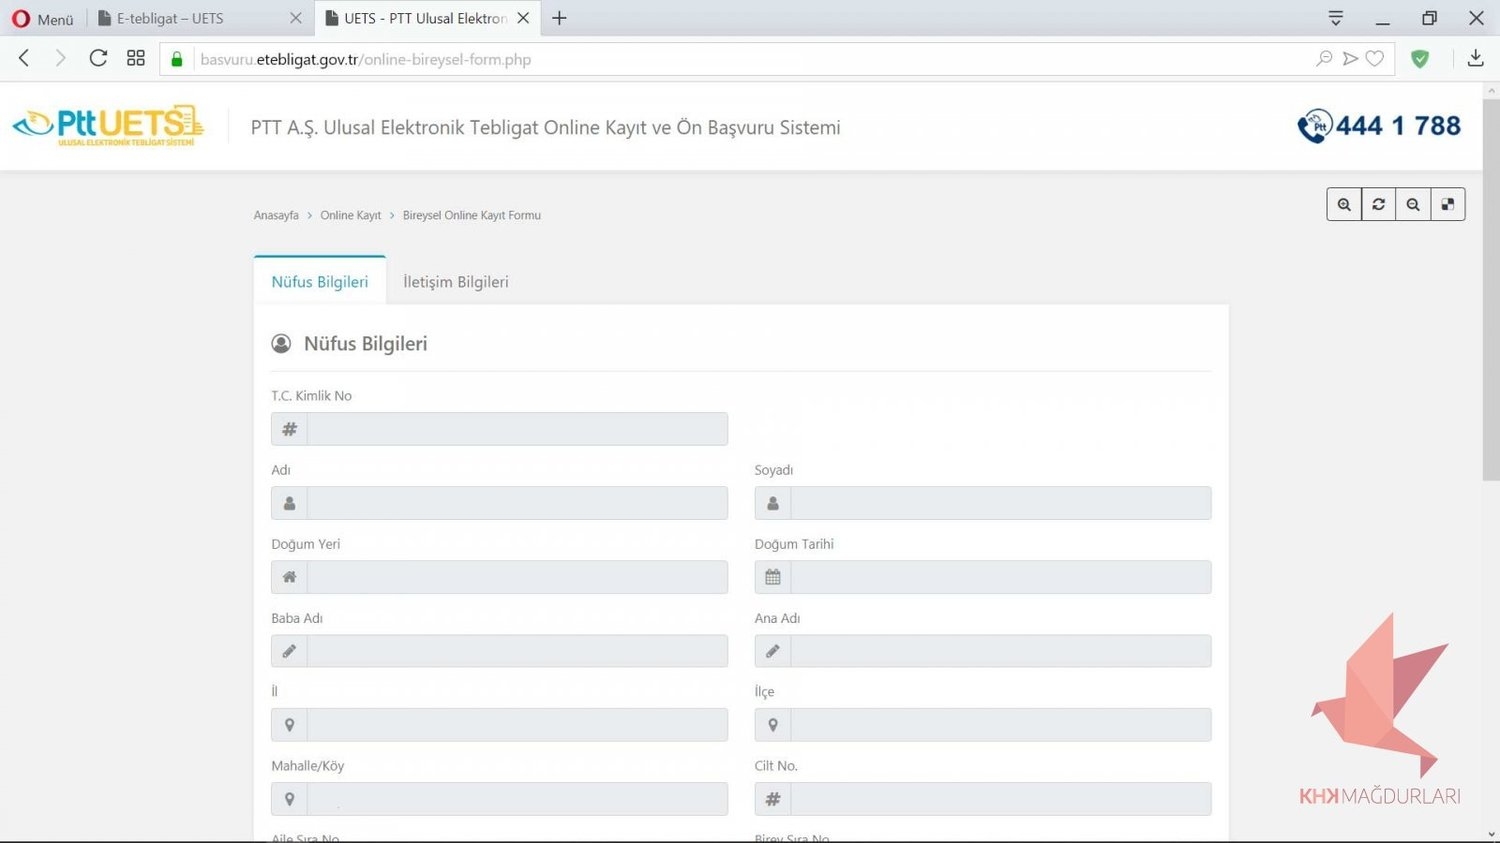Click the person icon beside Adı
The height and width of the screenshot is (843, 1500).
pyautogui.click(x=289, y=503)
